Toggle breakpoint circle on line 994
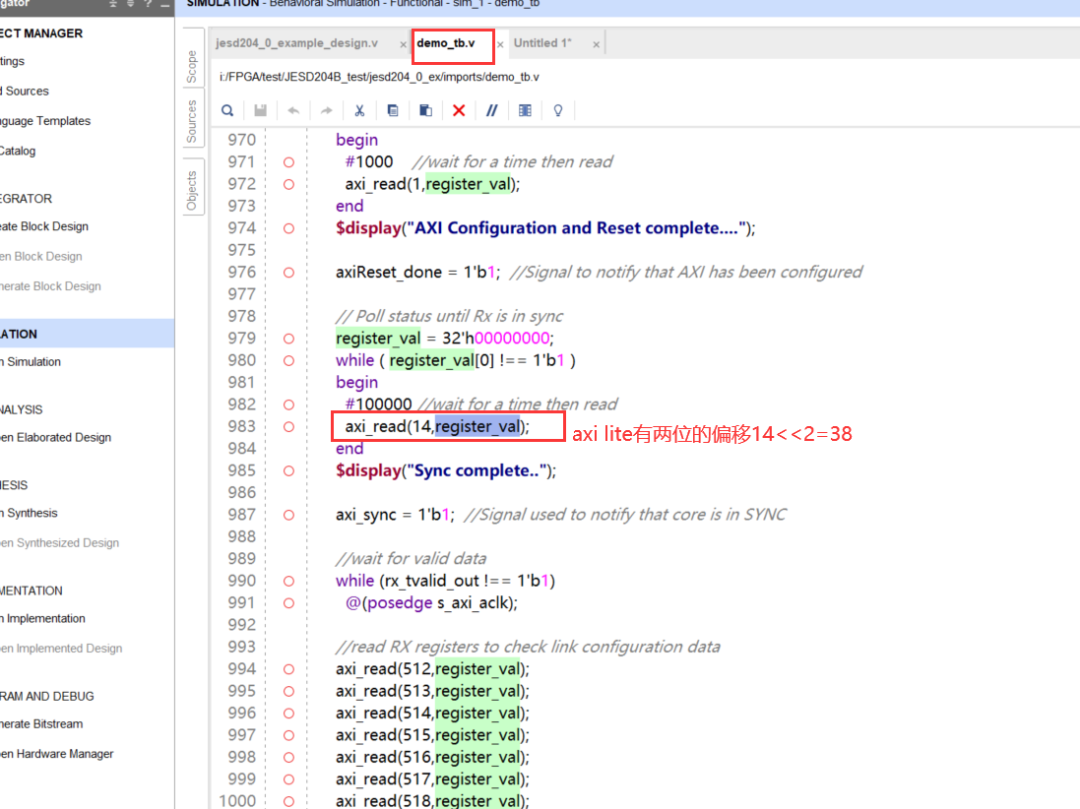 click(x=289, y=669)
